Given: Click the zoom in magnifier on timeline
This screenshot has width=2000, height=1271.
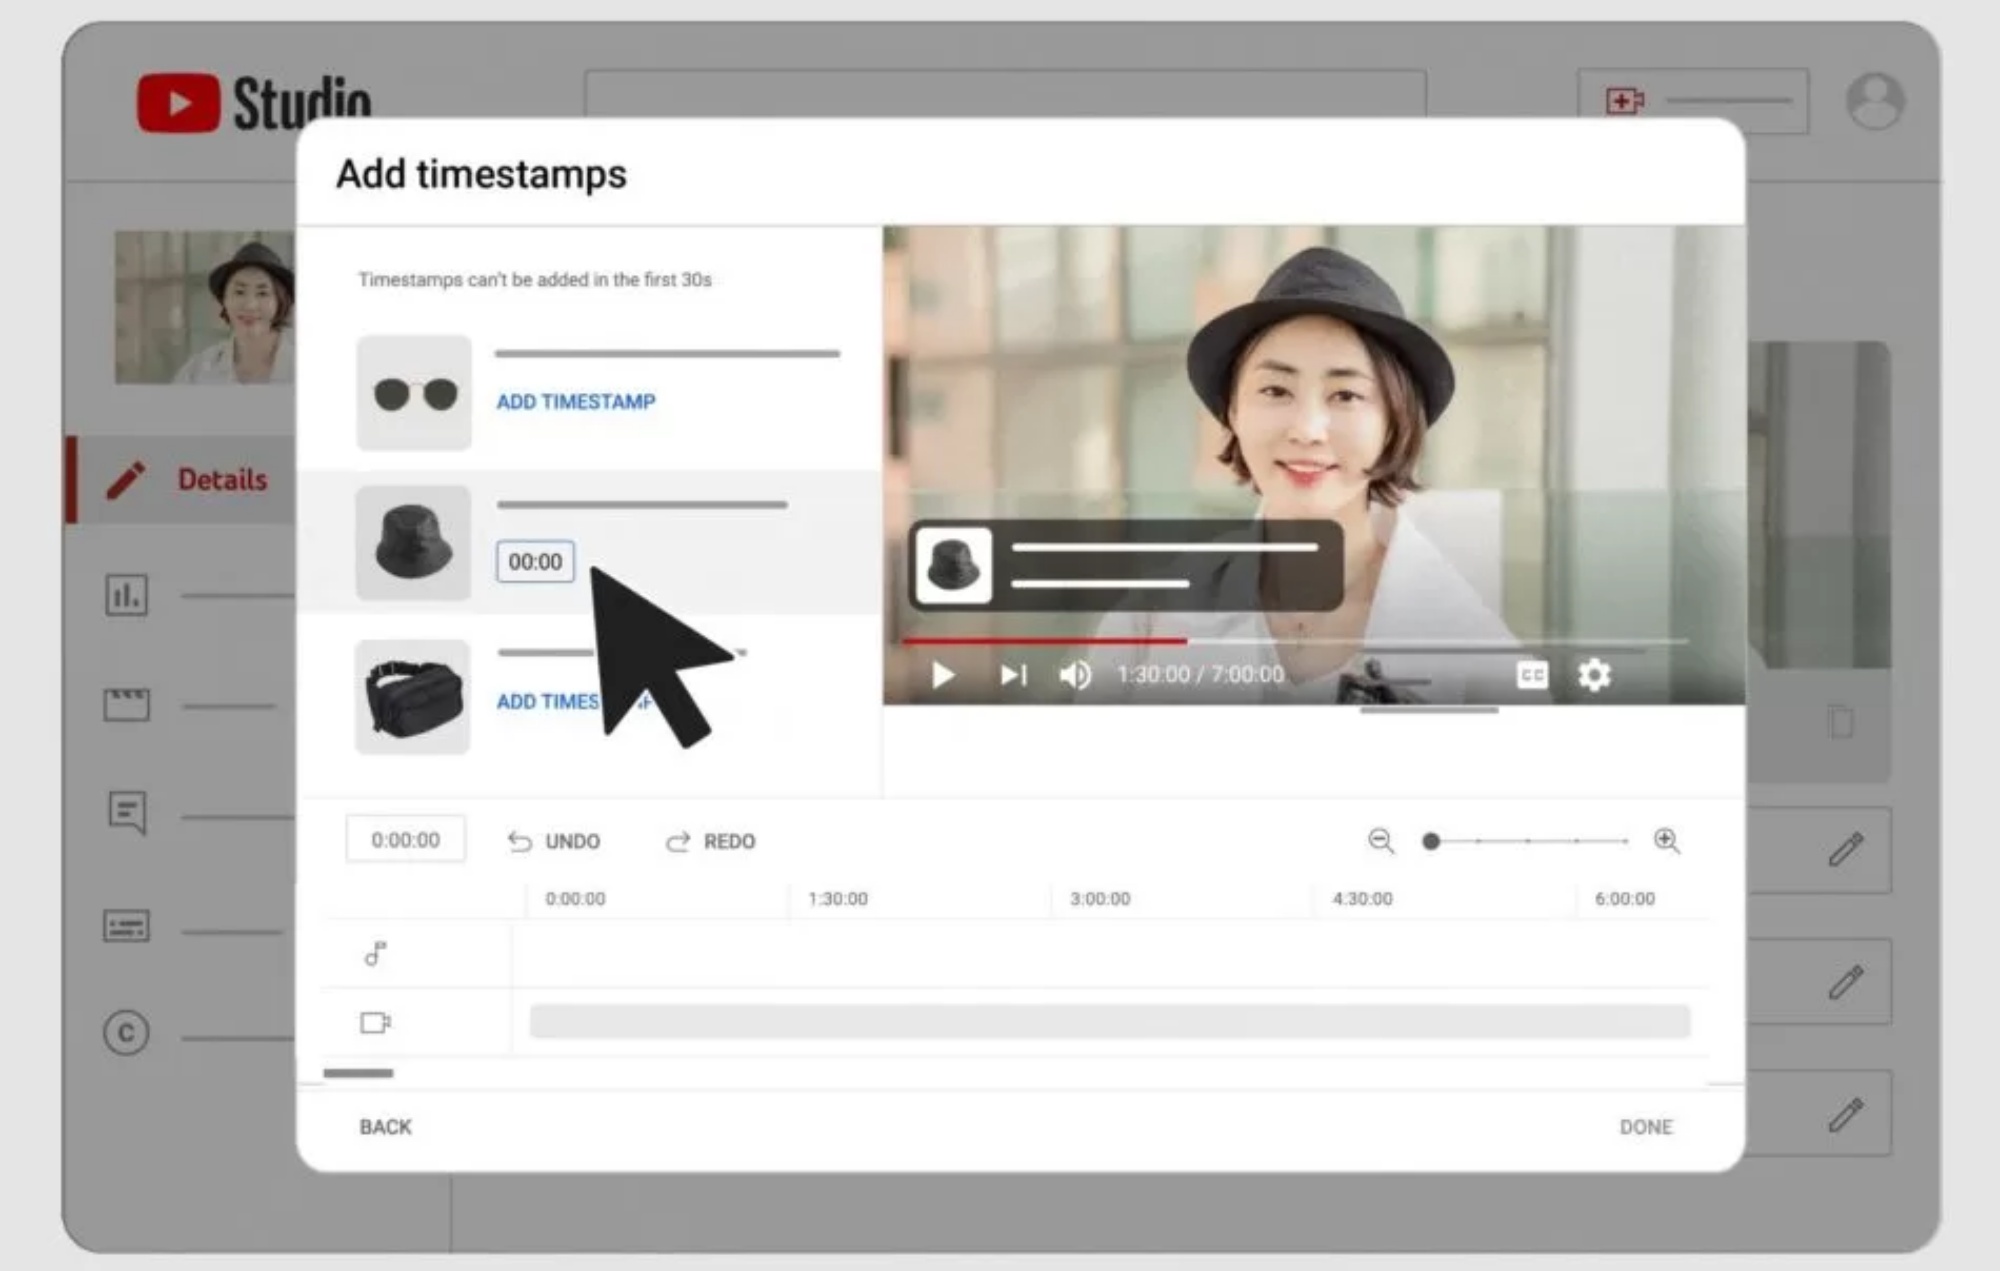Looking at the screenshot, I should click(x=1671, y=841).
